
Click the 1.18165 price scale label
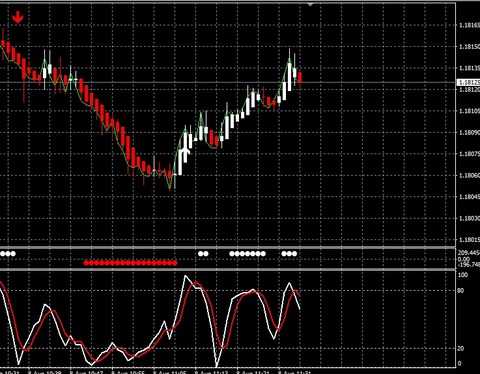tap(469, 25)
